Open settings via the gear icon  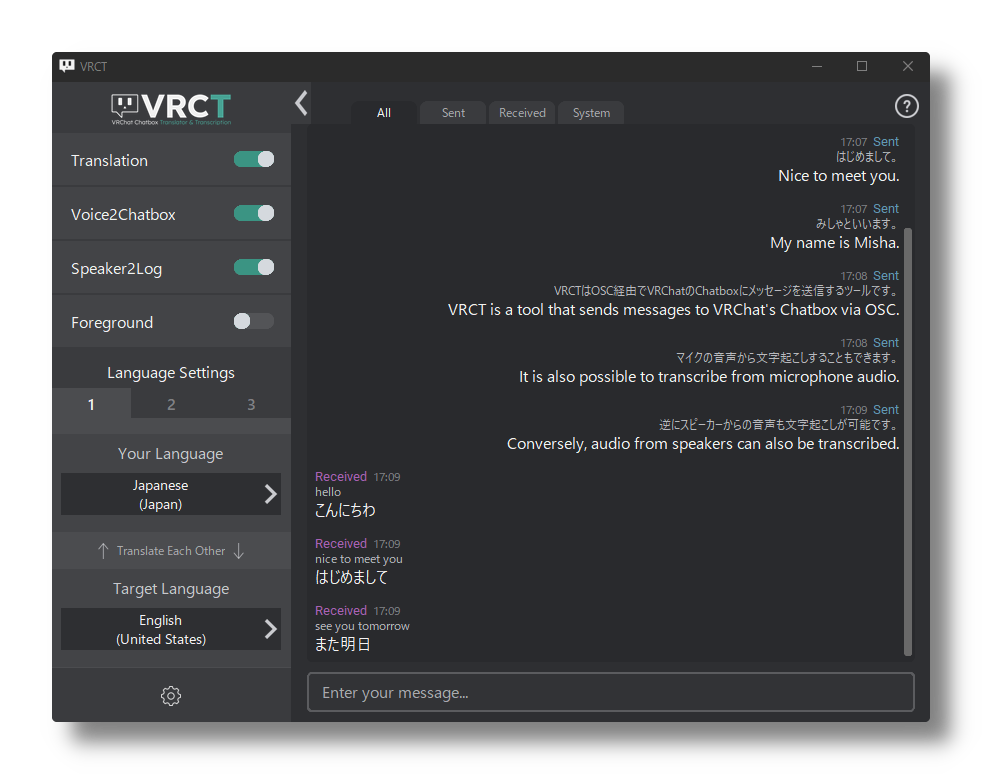click(x=170, y=696)
